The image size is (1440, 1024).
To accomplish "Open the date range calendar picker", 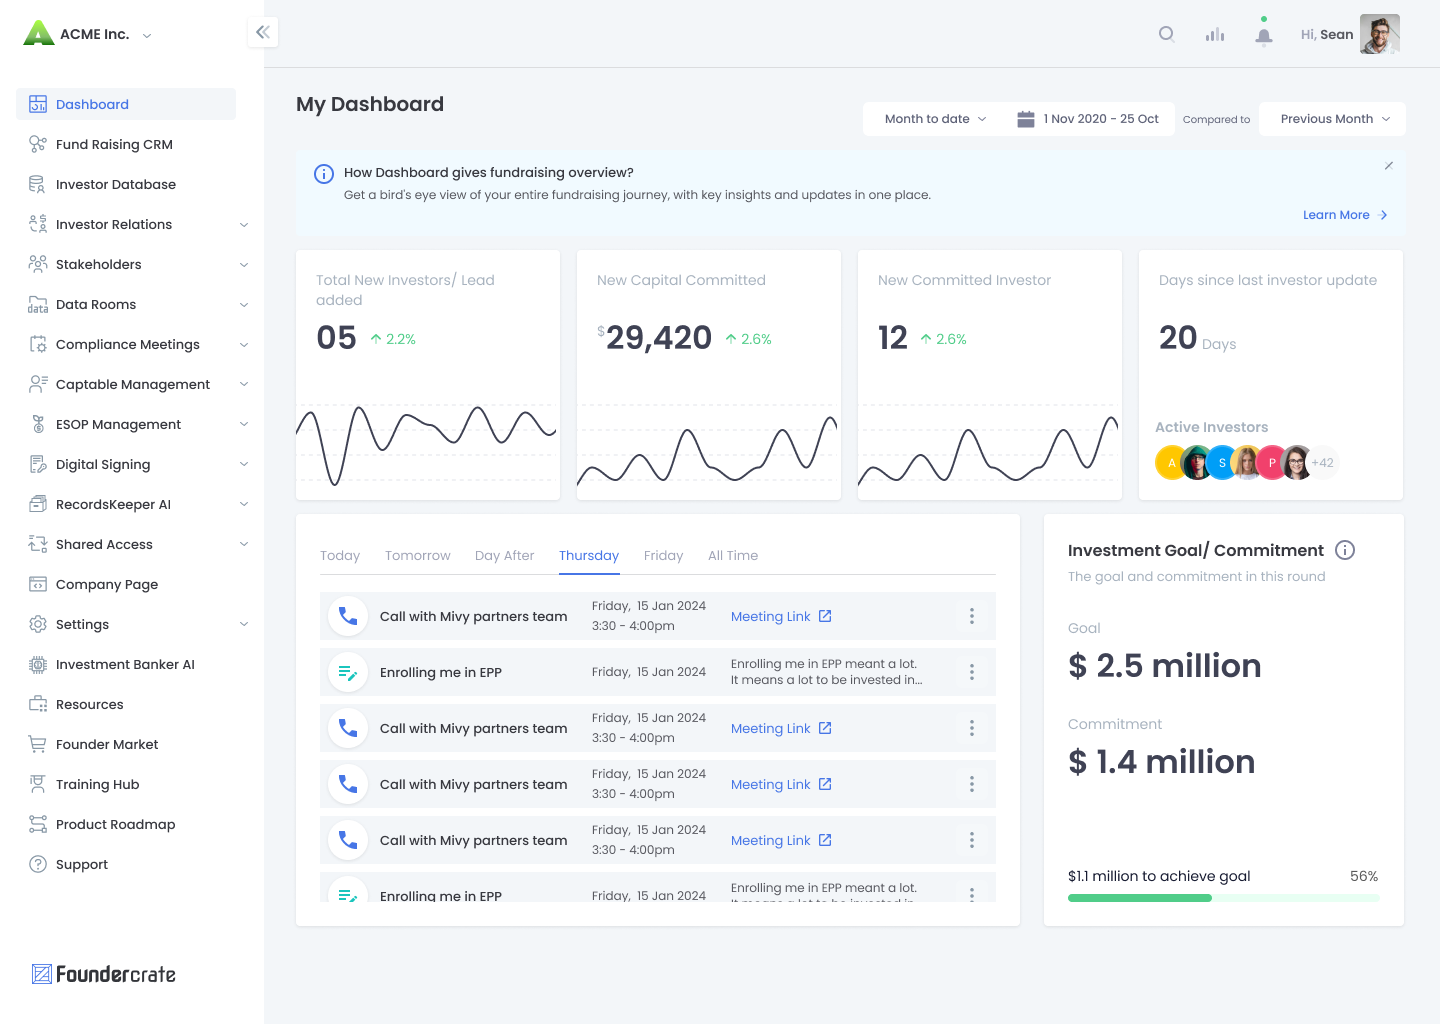I will point(1088,119).
